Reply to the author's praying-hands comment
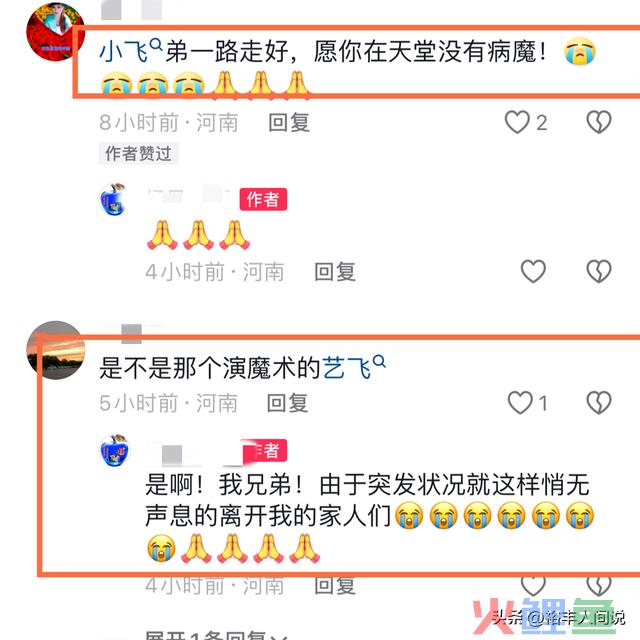The height and width of the screenshot is (640, 640). (x=335, y=272)
